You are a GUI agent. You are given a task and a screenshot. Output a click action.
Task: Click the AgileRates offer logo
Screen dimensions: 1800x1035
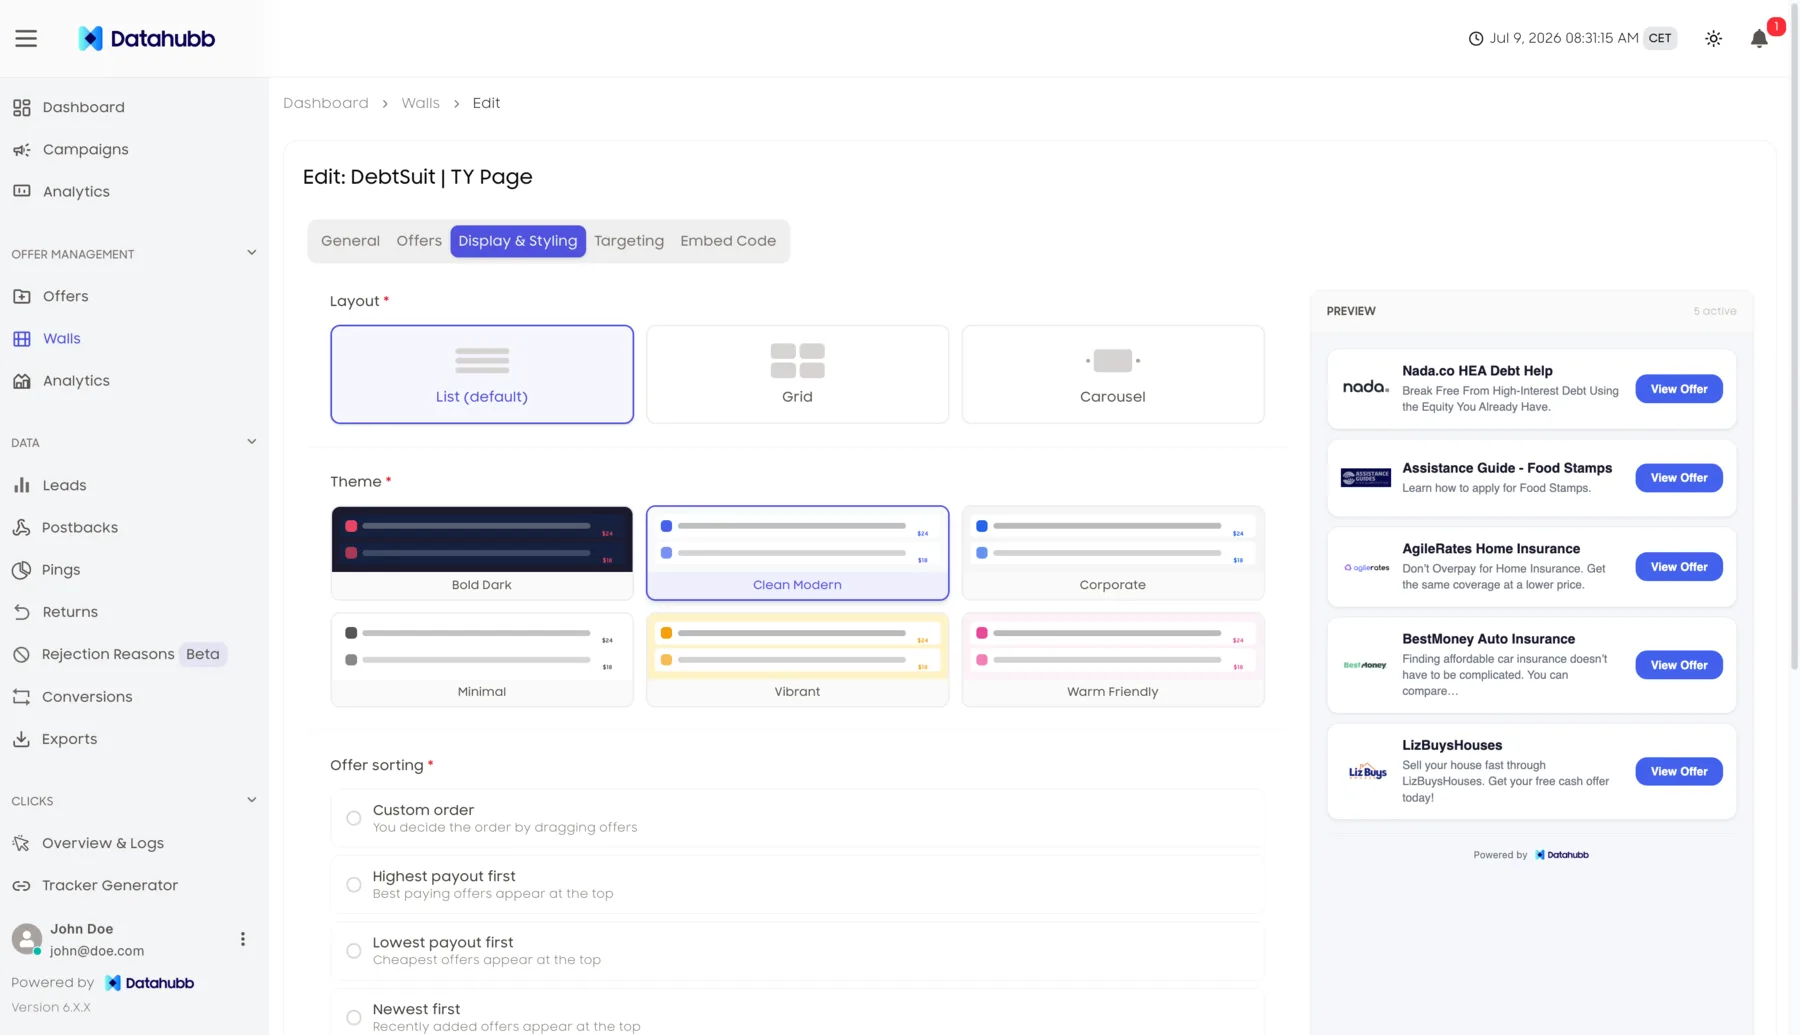(x=1366, y=567)
